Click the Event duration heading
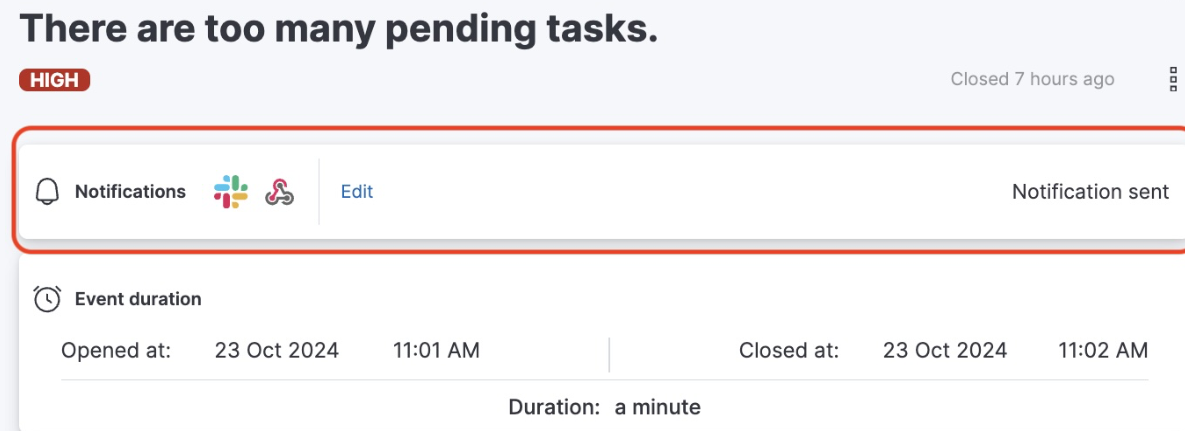This screenshot has height=431, width=1185. 138,298
